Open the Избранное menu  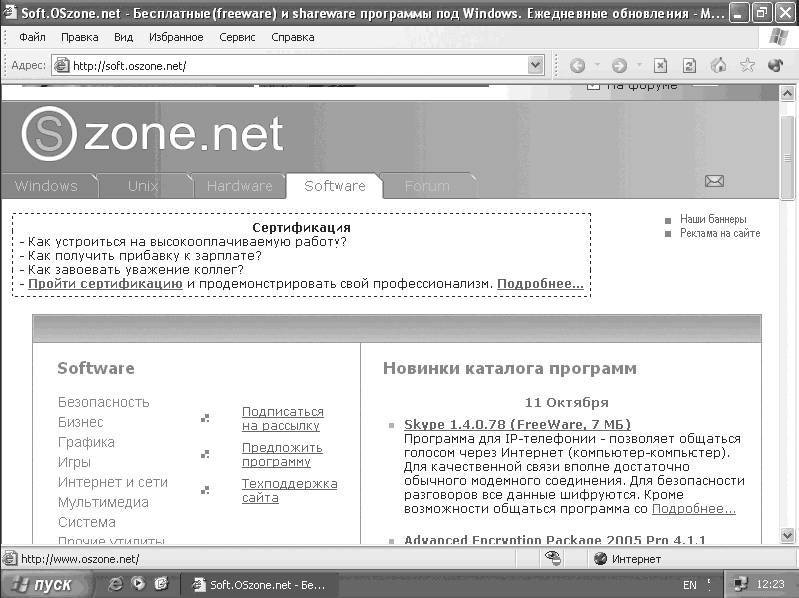click(176, 37)
